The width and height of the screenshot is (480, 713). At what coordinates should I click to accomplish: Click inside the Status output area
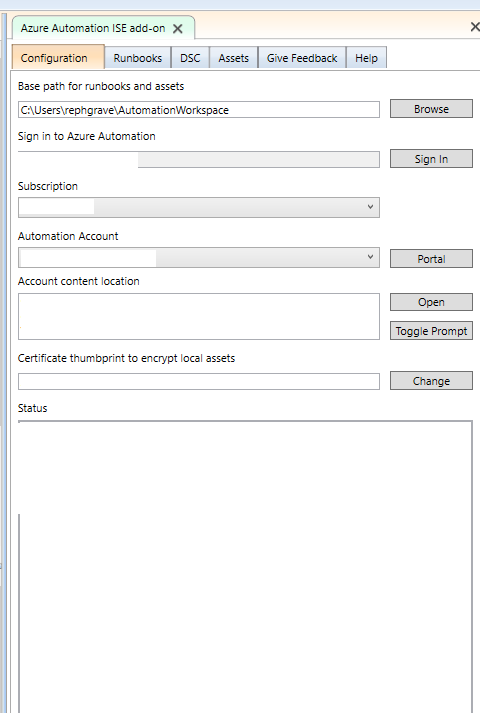click(245, 566)
